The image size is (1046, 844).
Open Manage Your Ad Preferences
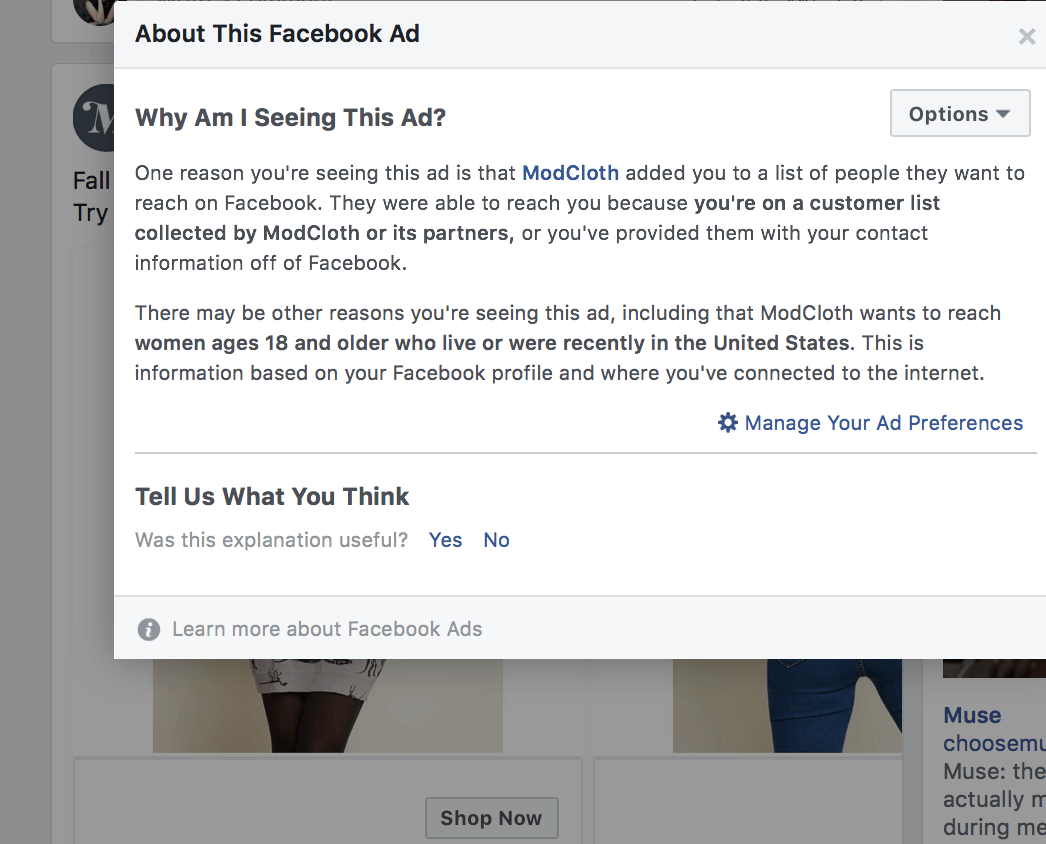tap(883, 422)
